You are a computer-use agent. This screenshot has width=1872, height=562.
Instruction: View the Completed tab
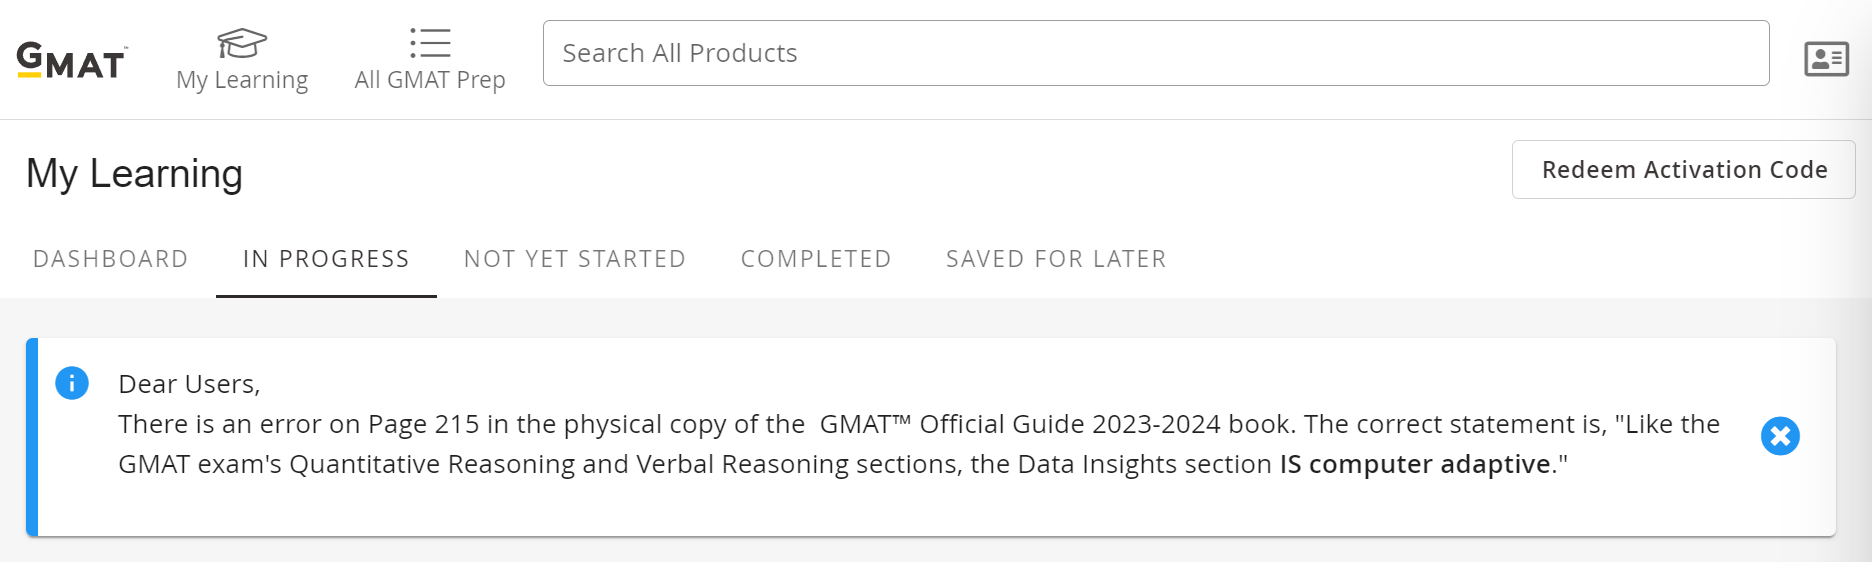pos(816,259)
